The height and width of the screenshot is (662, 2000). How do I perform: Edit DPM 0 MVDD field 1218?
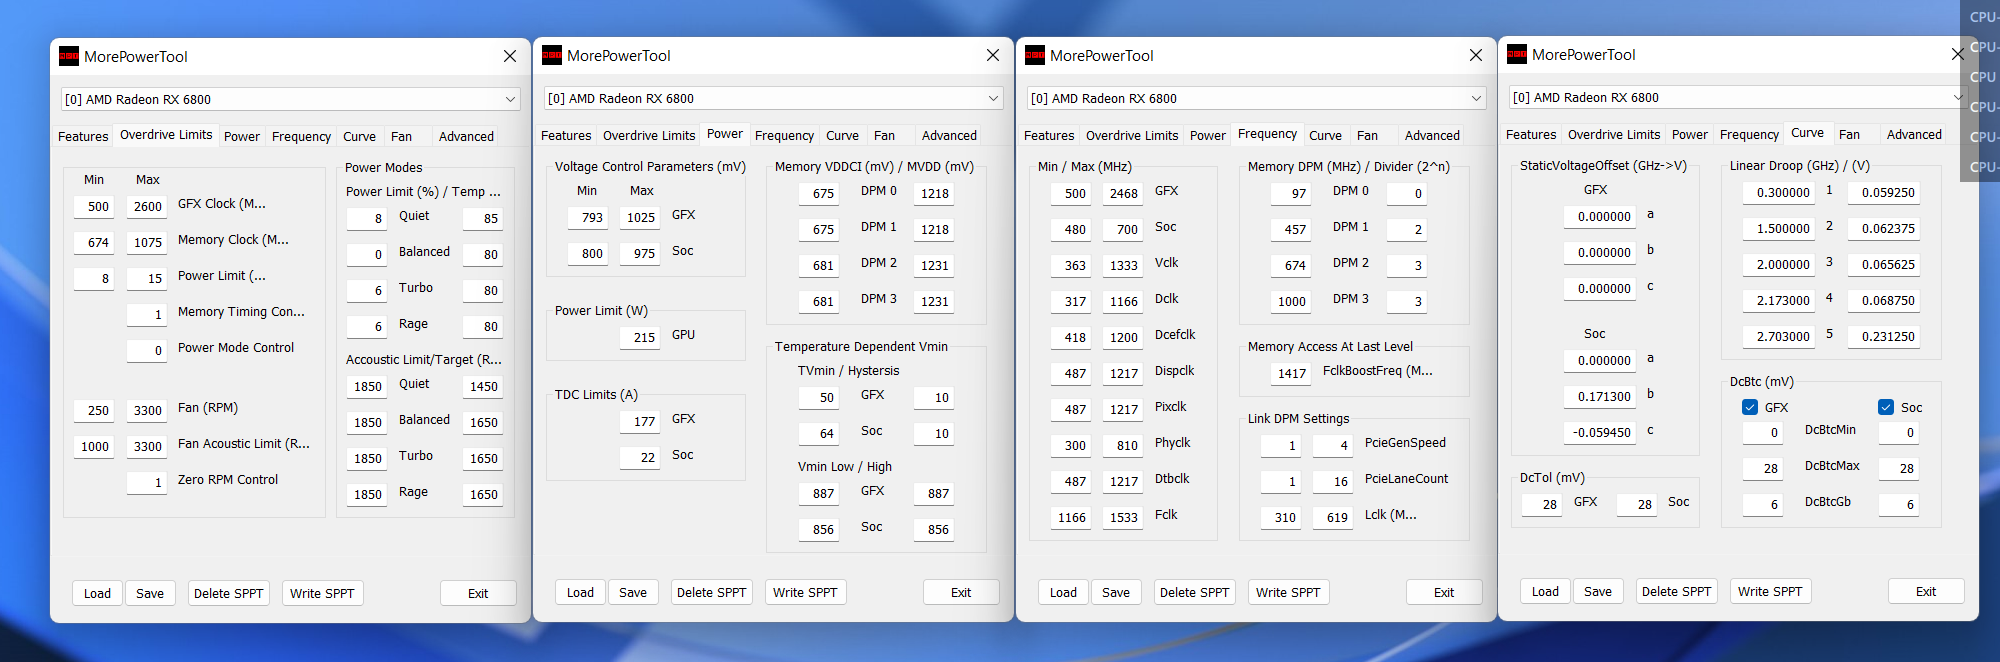coord(934,193)
